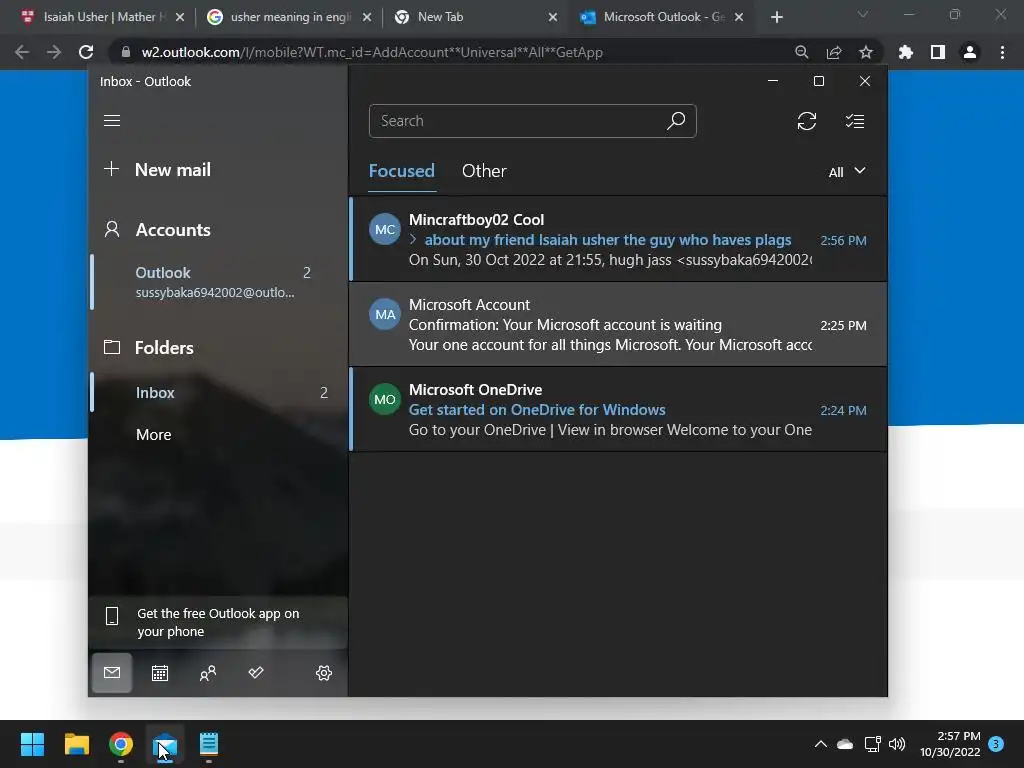This screenshot has width=1024, height=768.
Task: Sync this view with refresh icon
Action: [x=807, y=121]
